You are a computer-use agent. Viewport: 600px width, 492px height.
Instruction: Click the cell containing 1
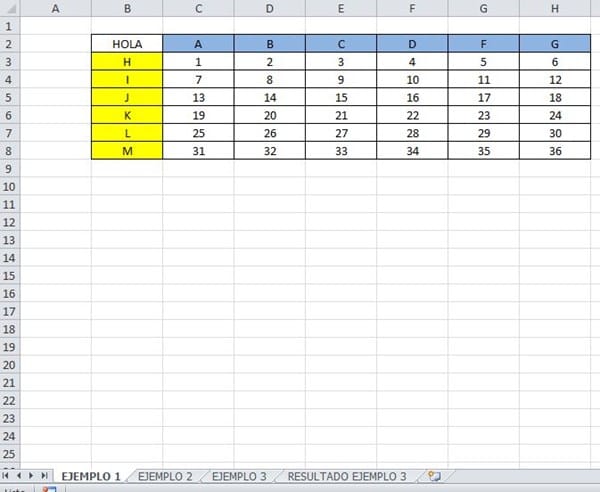click(x=198, y=62)
